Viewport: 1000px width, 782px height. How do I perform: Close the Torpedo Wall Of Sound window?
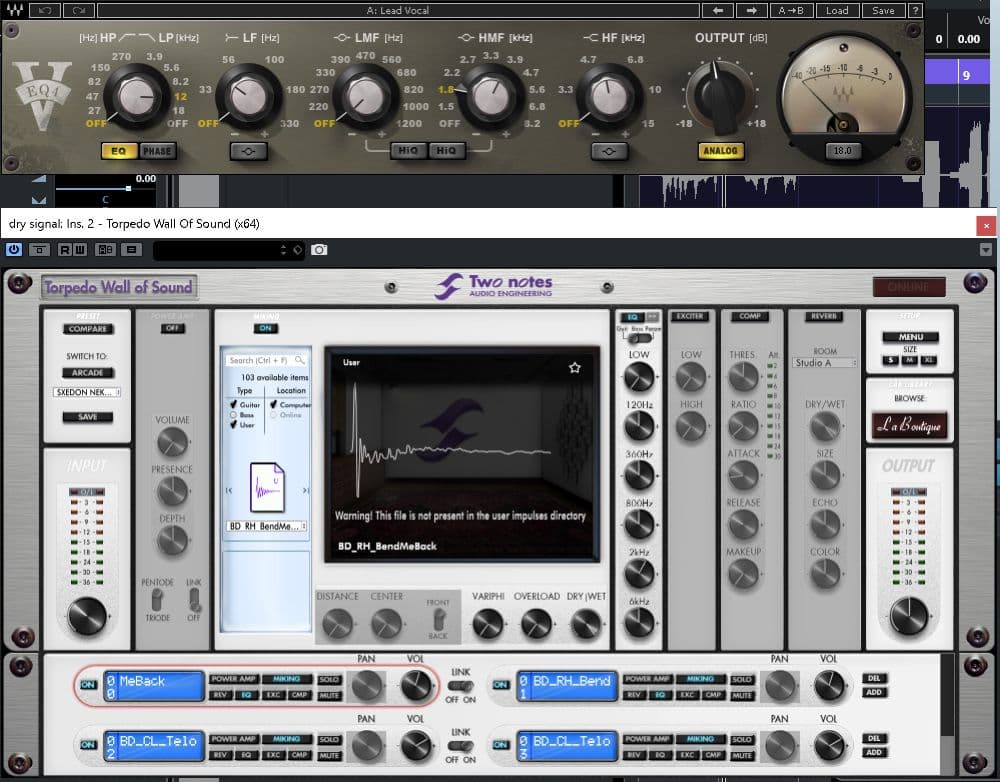pyautogui.click(x=986, y=225)
